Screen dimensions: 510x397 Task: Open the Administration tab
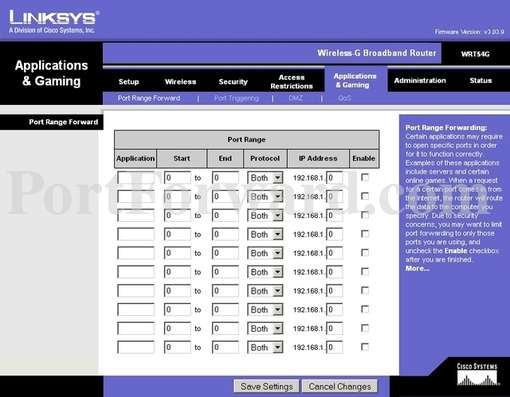pos(420,80)
